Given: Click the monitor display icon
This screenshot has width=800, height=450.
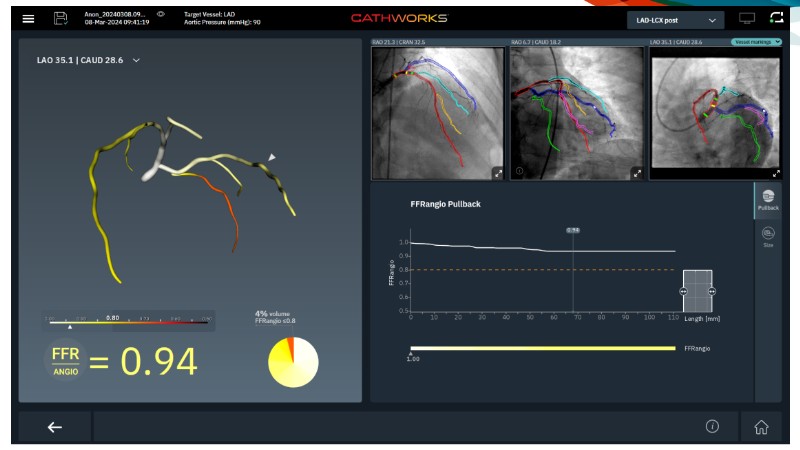Looking at the screenshot, I should coord(746,19).
